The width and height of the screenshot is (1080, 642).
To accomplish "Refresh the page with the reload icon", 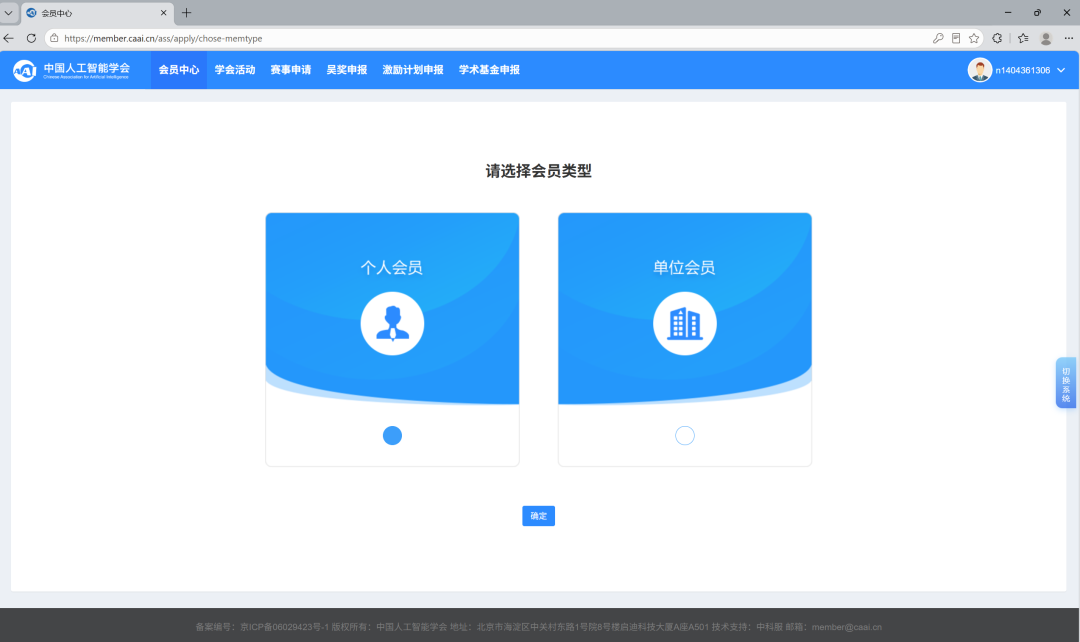I will point(31,39).
